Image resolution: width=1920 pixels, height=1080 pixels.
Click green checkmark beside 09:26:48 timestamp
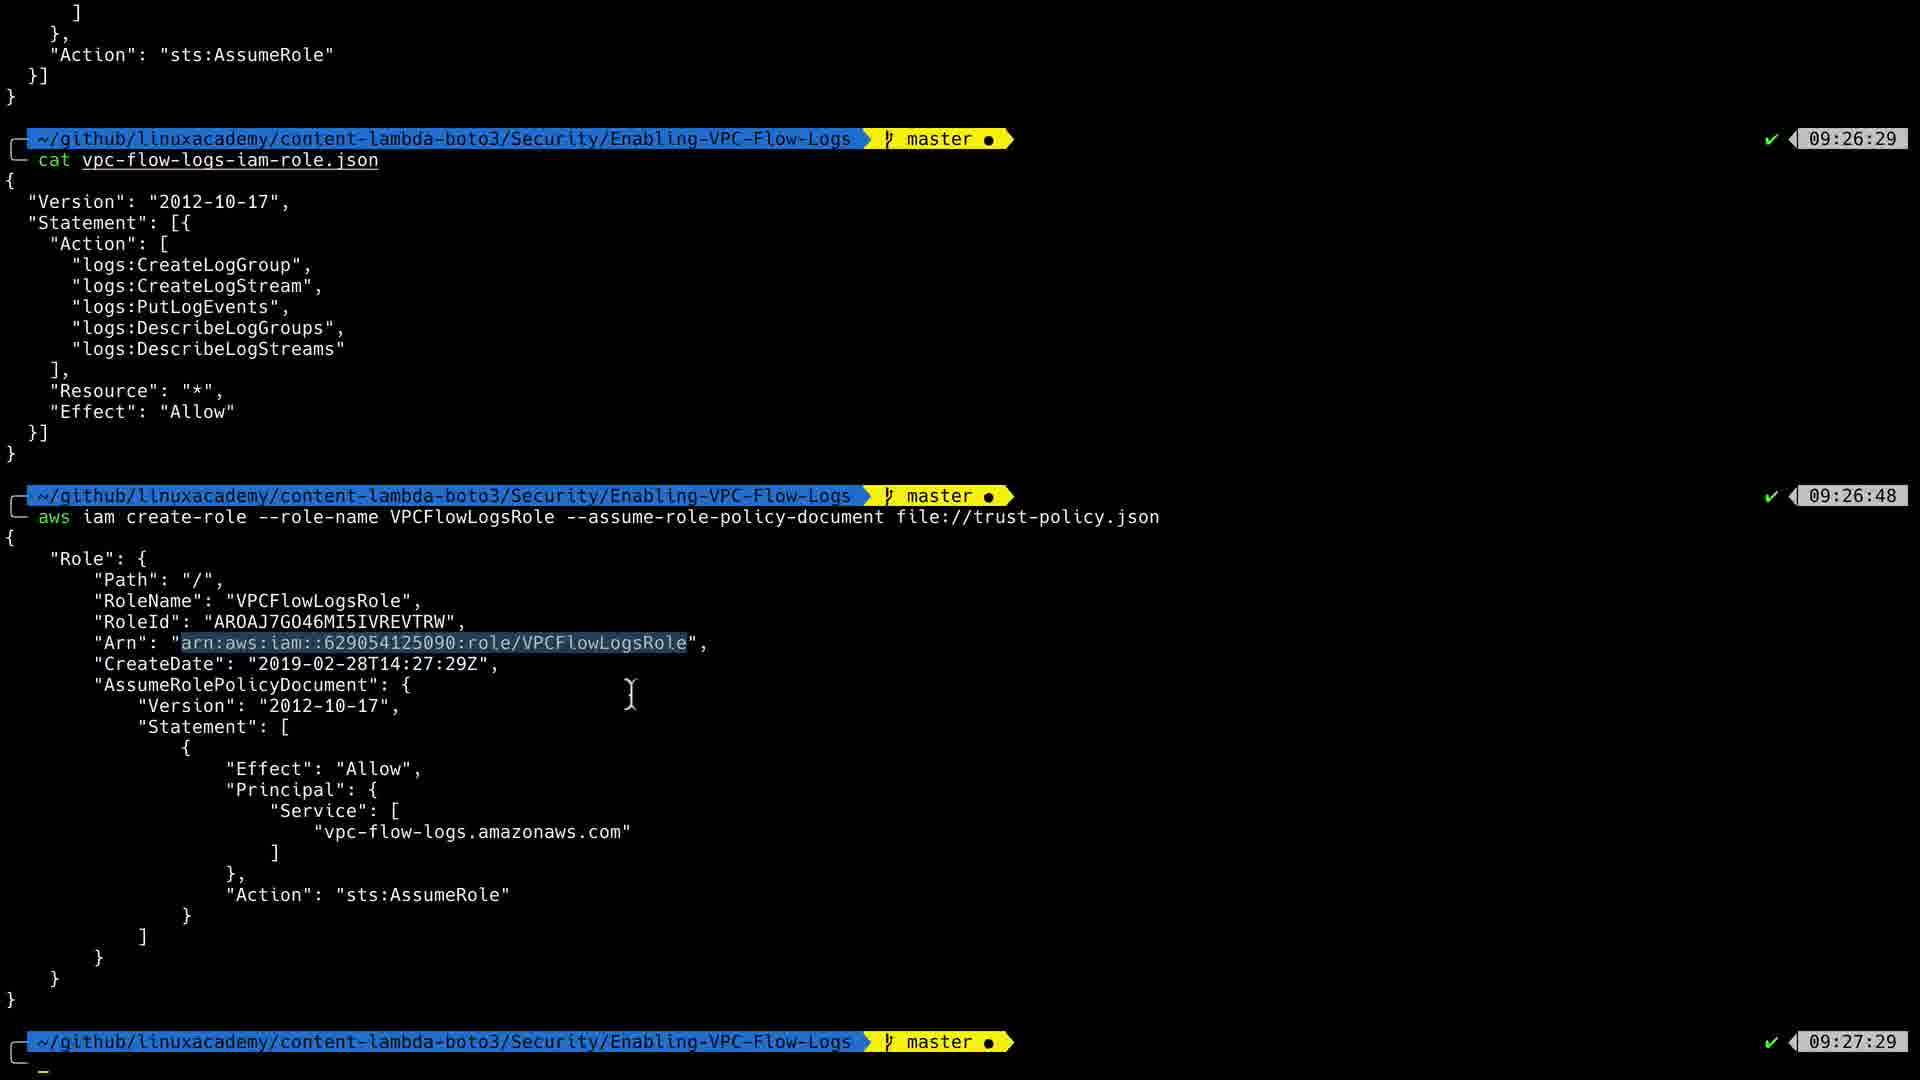pyautogui.click(x=1771, y=496)
